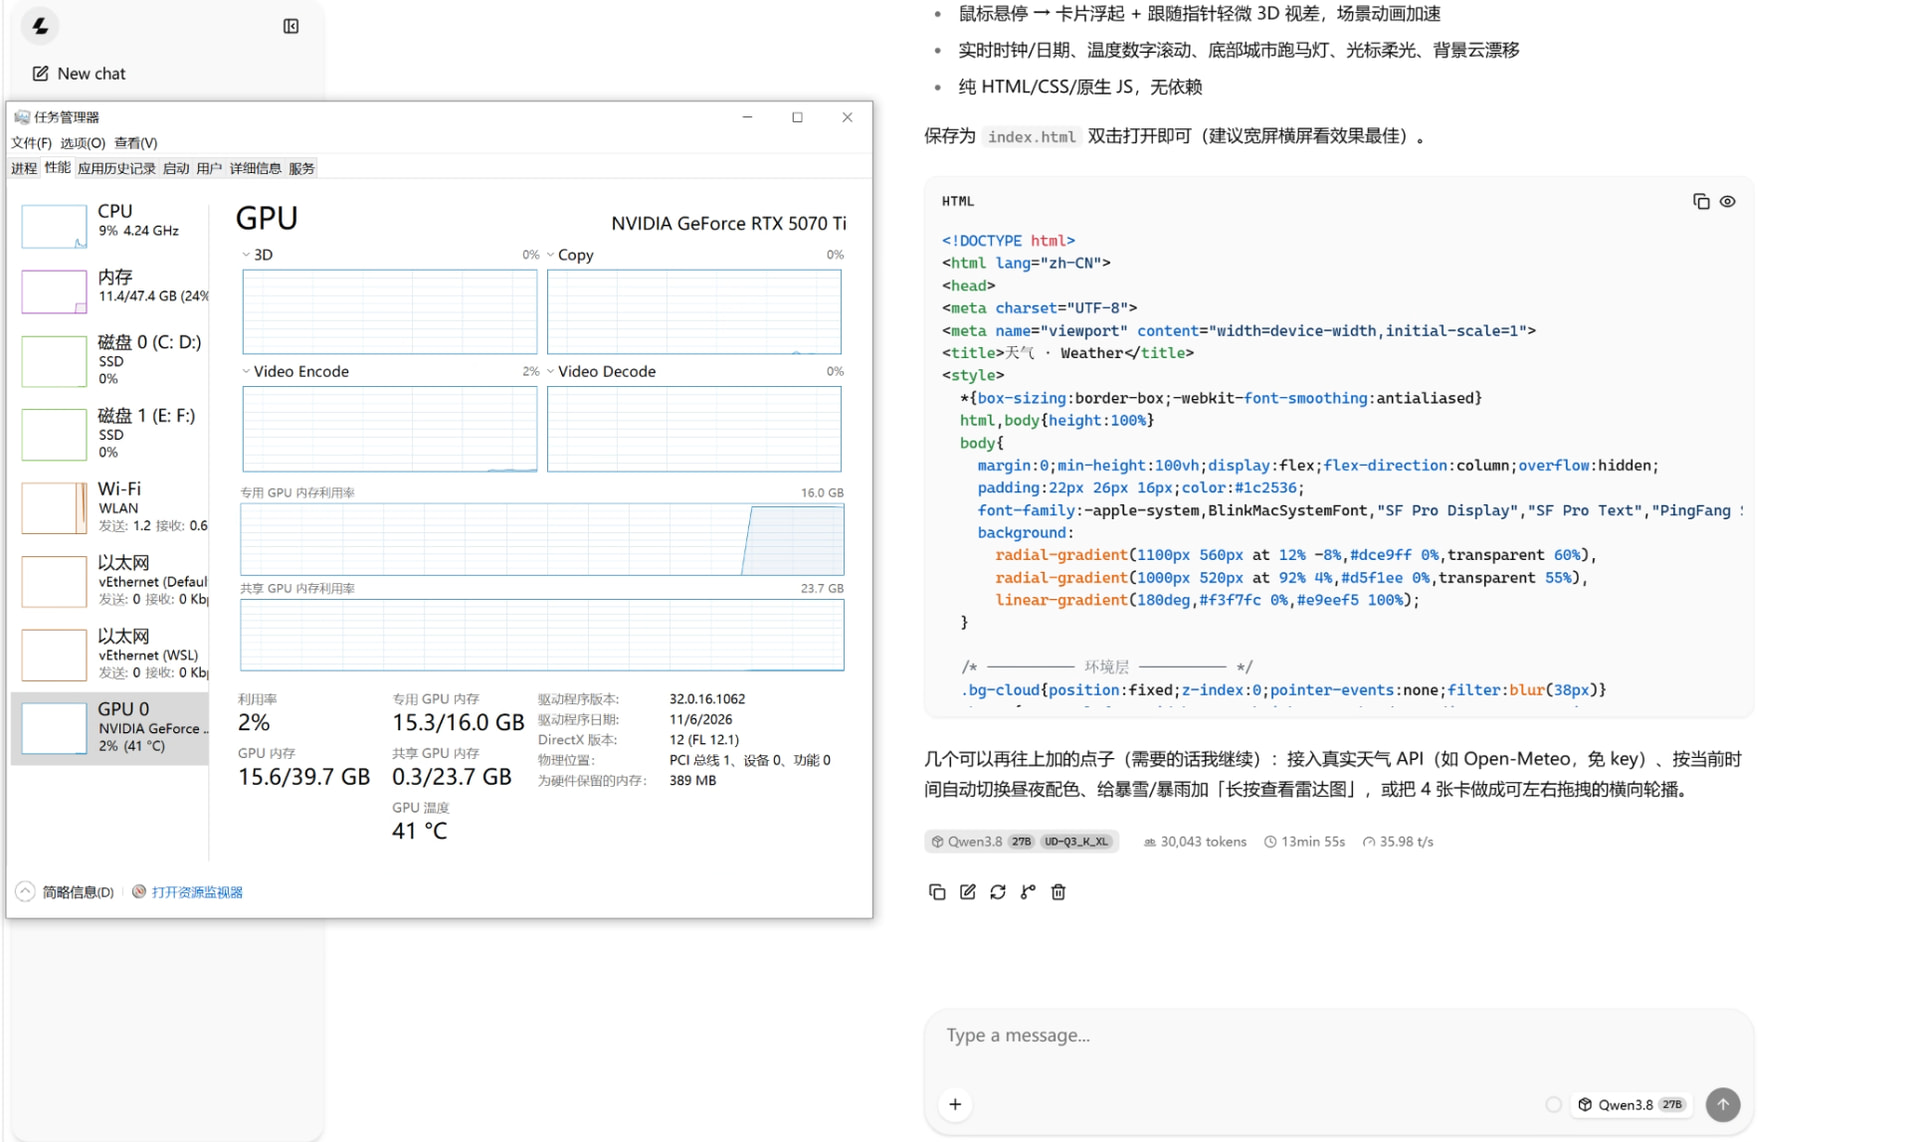Open the Qwen3.8 model selector
The width and height of the screenshot is (1920, 1142).
pos(1634,1104)
